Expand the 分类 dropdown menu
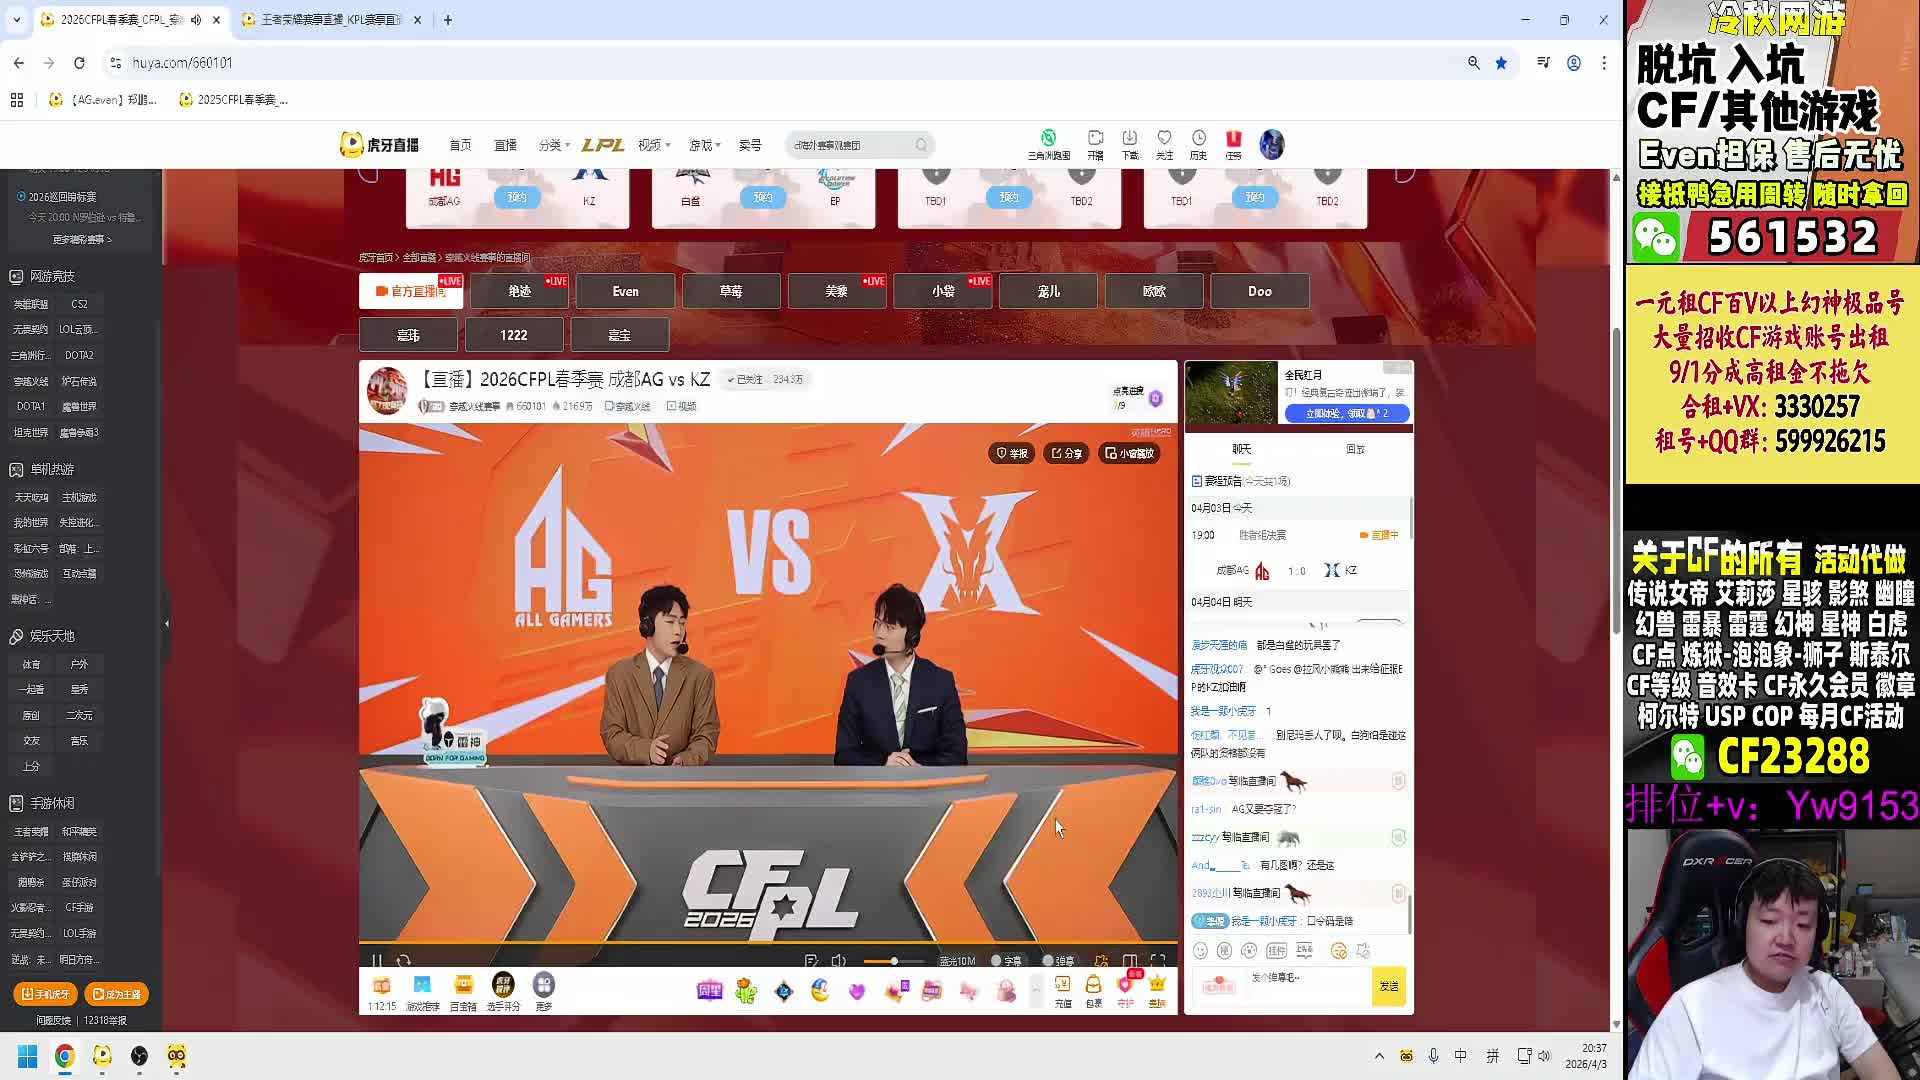 pyautogui.click(x=554, y=145)
